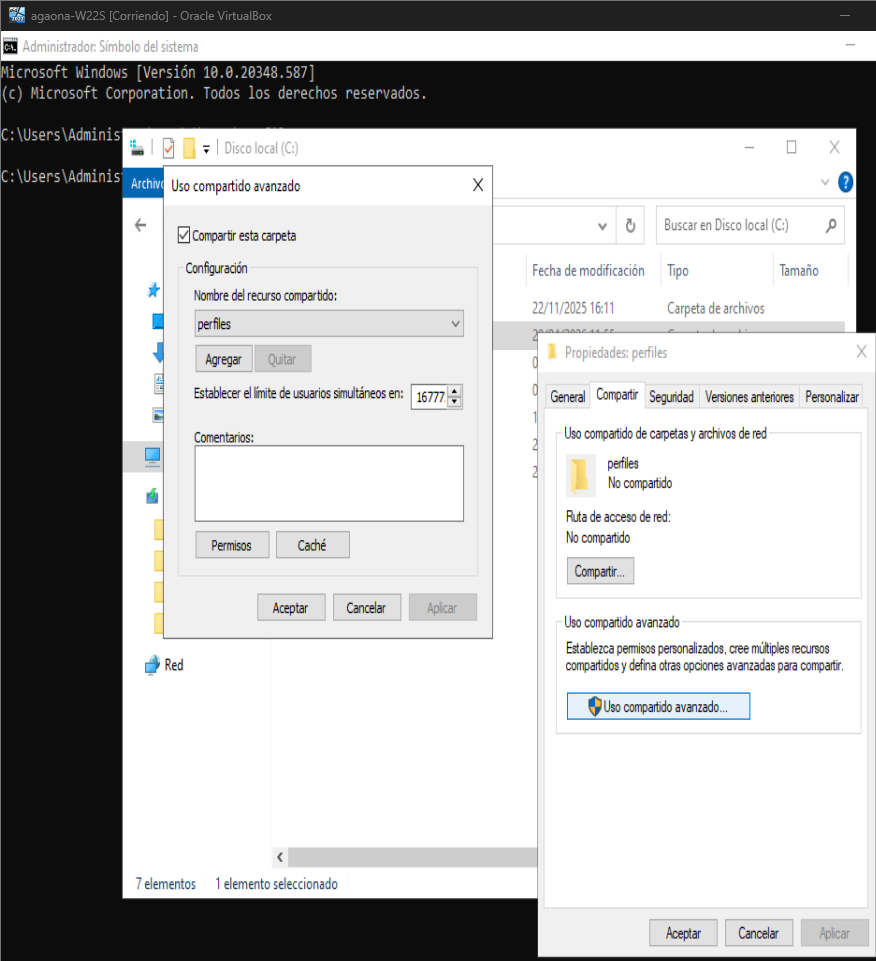Click the Permisos button

(232, 545)
